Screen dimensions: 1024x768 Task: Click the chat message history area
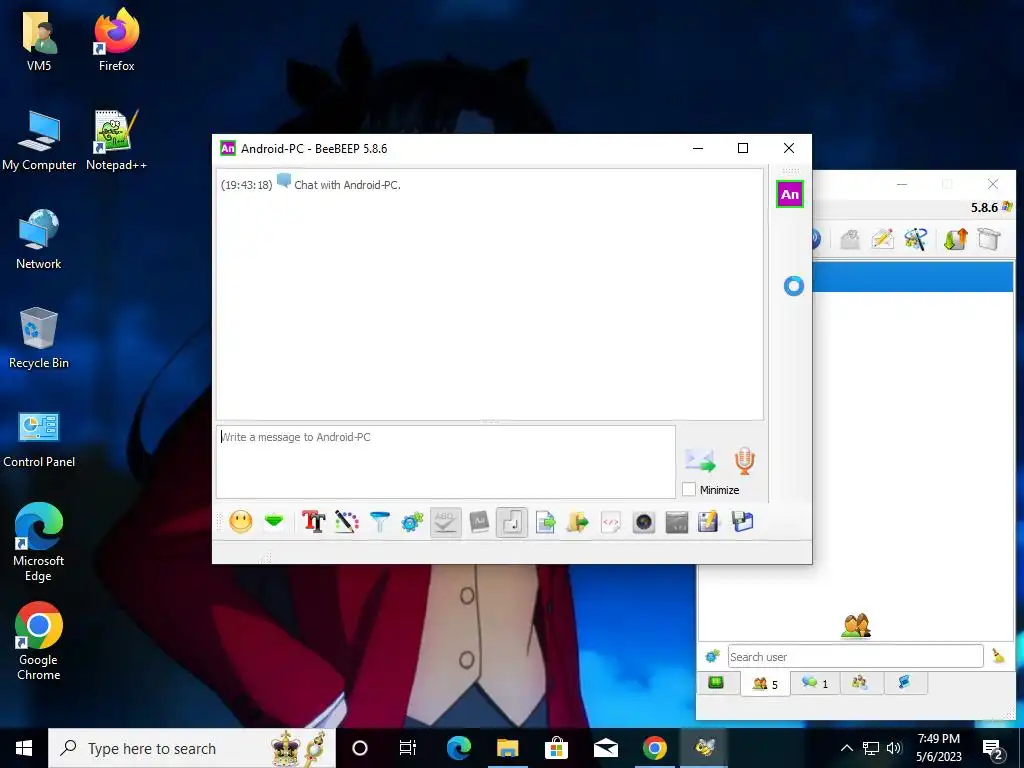point(490,295)
